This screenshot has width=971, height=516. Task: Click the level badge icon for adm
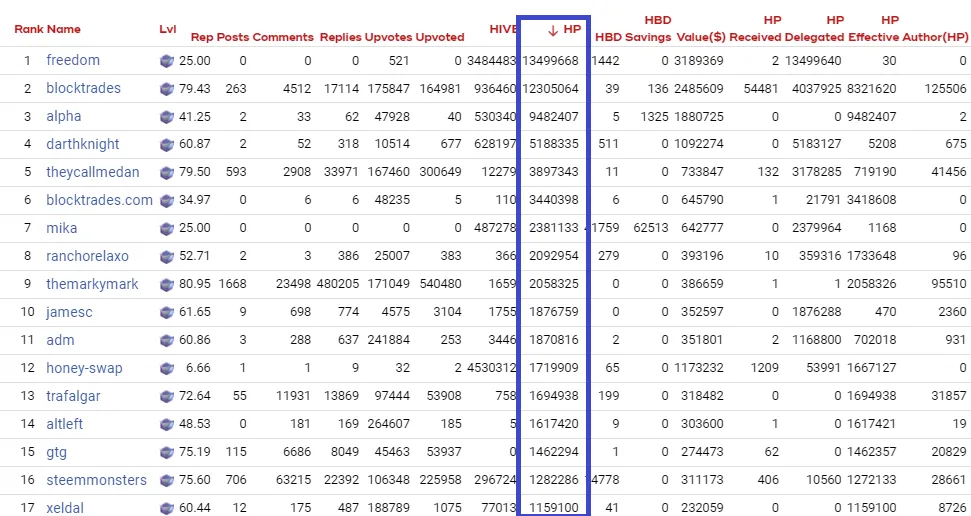coord(167,340)
